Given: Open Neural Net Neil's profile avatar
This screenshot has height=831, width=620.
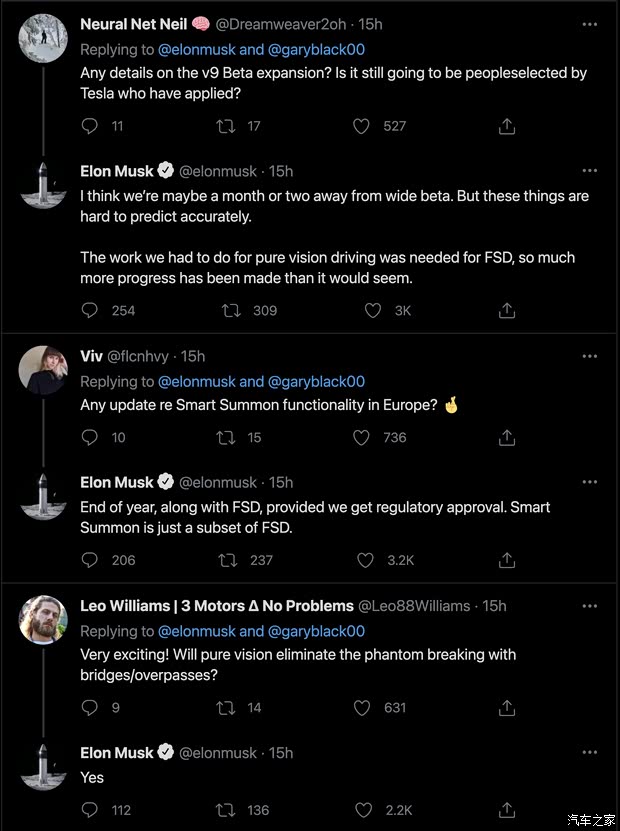Looking at the screenshot, I should click(43, 39).
